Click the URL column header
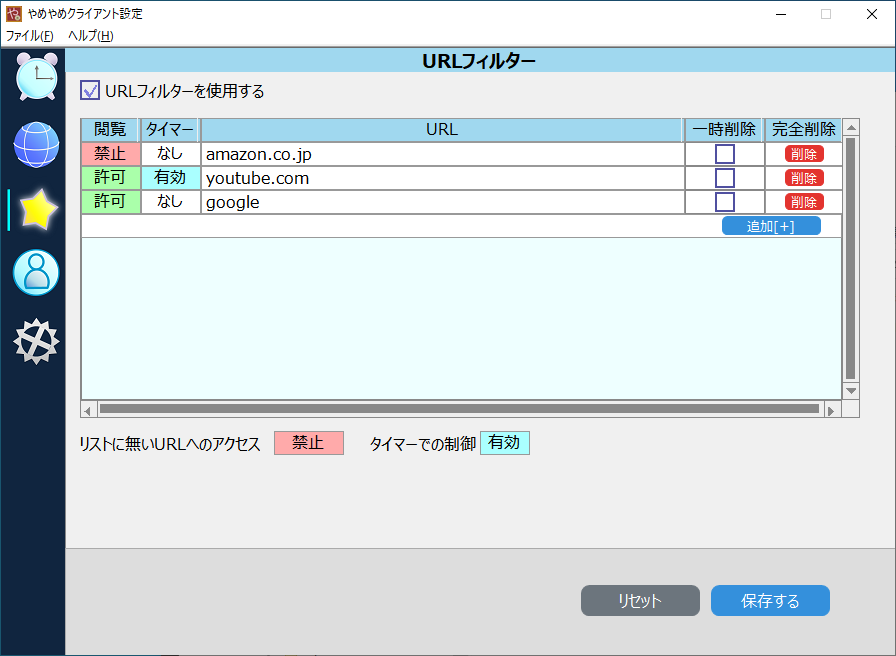The width and height of the screenshot is (896, 656). tap(442, 130)
